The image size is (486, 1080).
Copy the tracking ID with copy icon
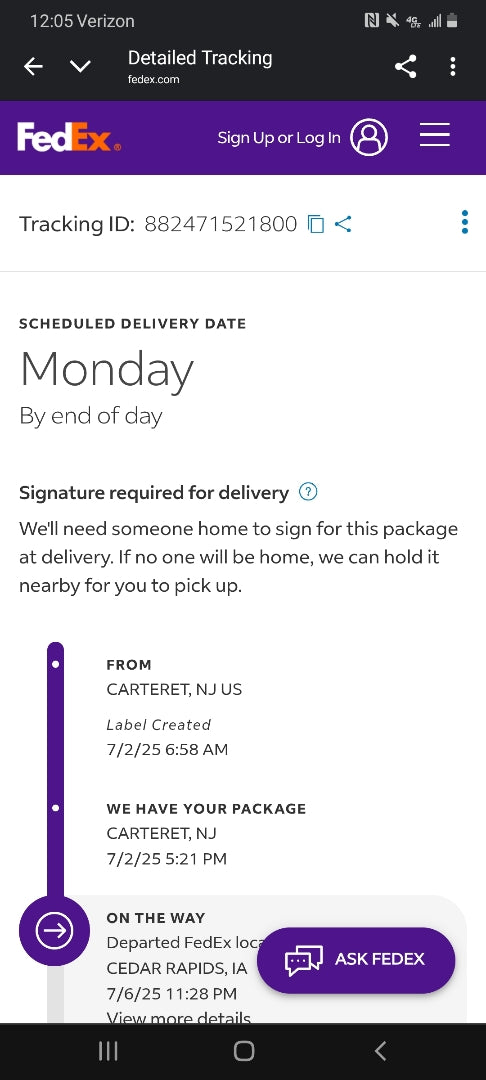[x=315, y=224]
